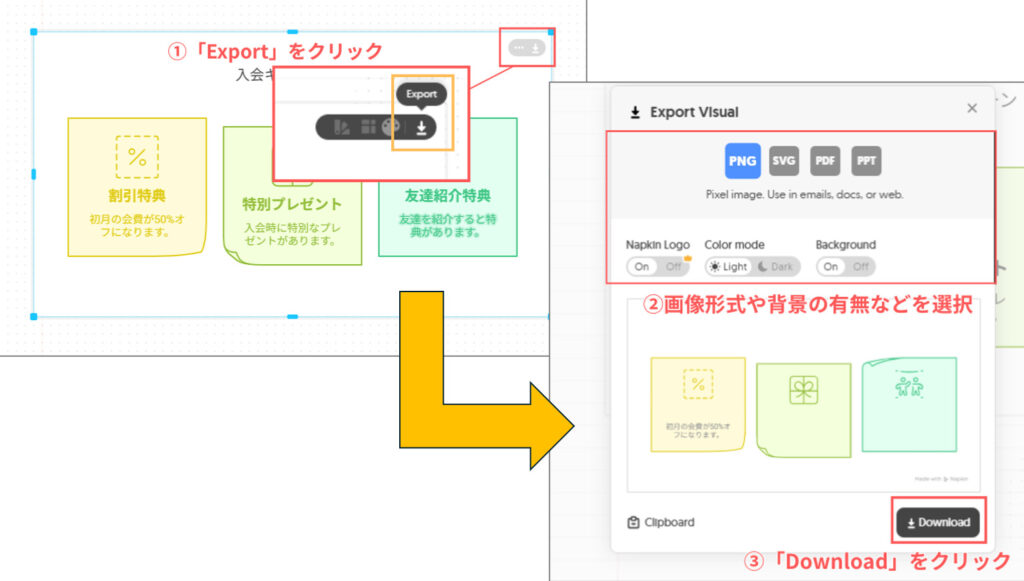
Task: Switch Background to Off
Action: click(861, 266)
